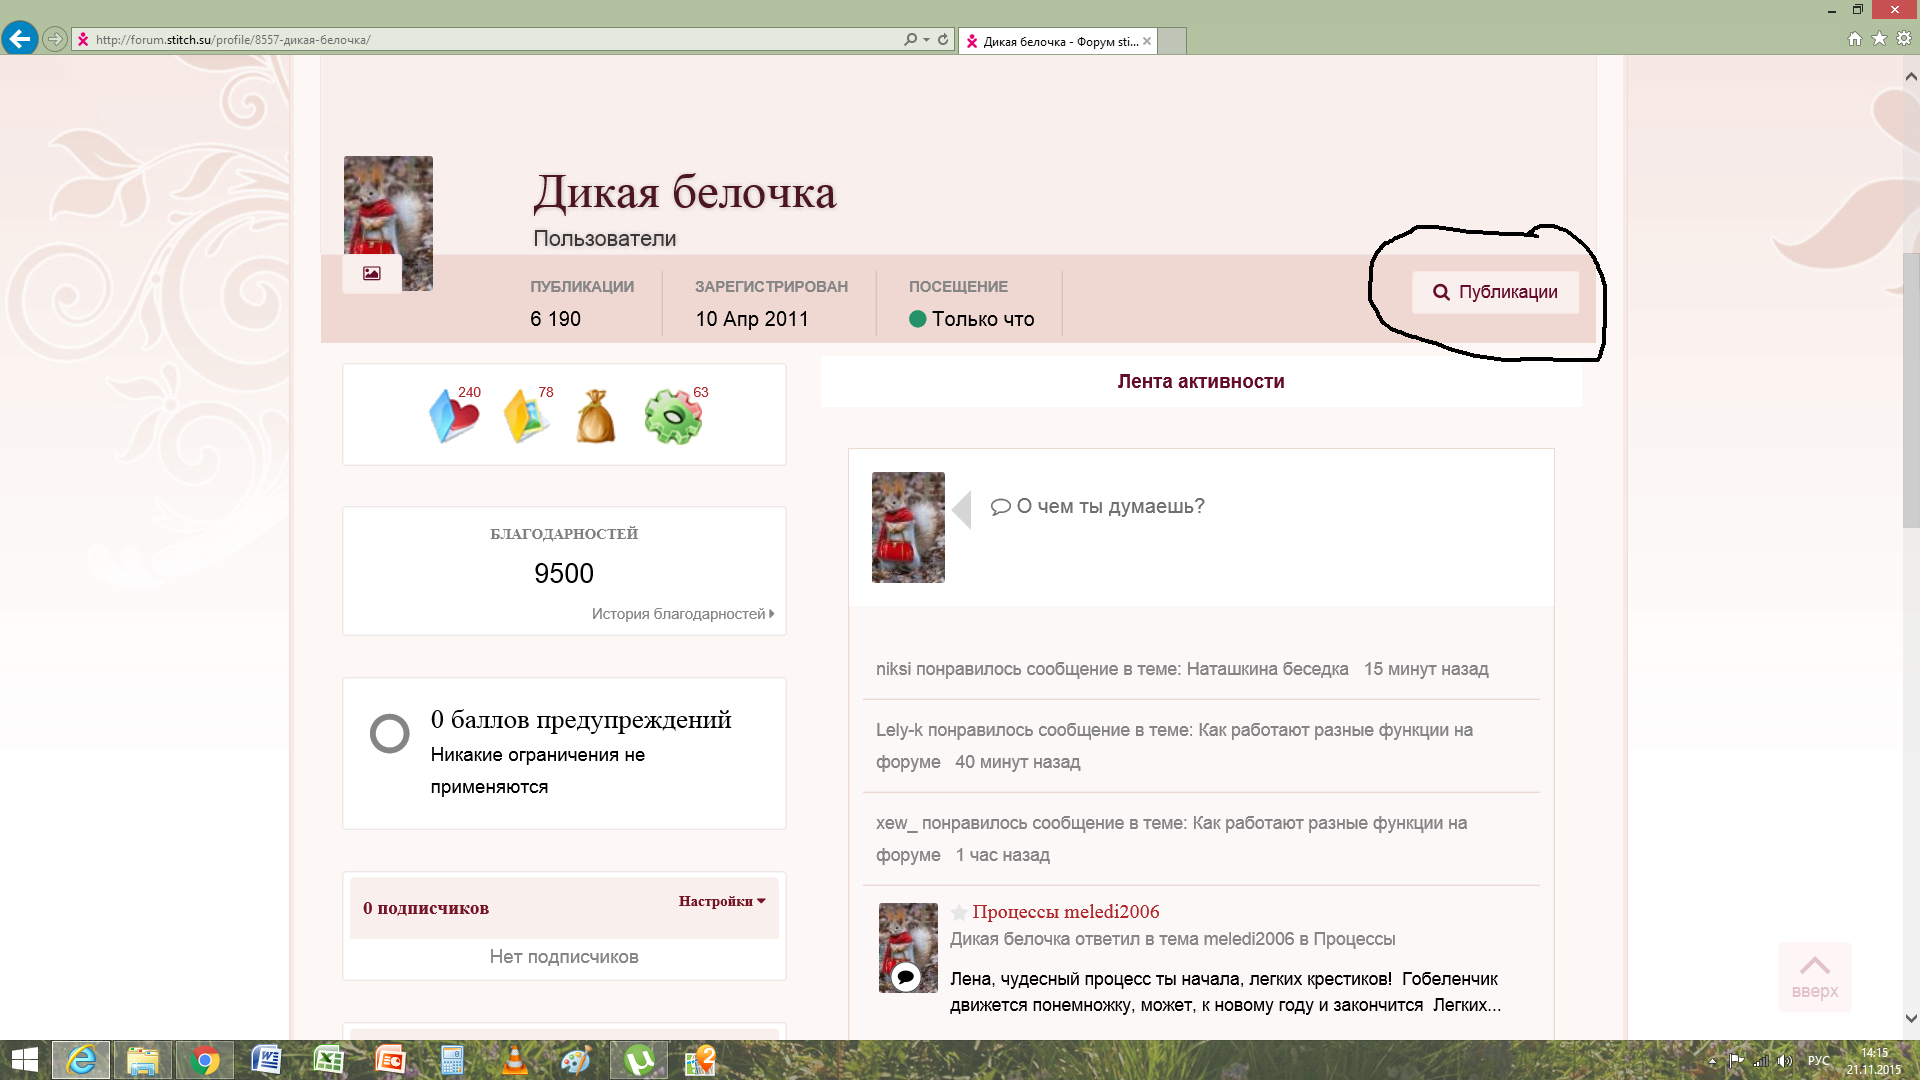Screen dimensions: 1920x1080
Task: Click the green gear icon showing 63
Action: pos(673,417)
